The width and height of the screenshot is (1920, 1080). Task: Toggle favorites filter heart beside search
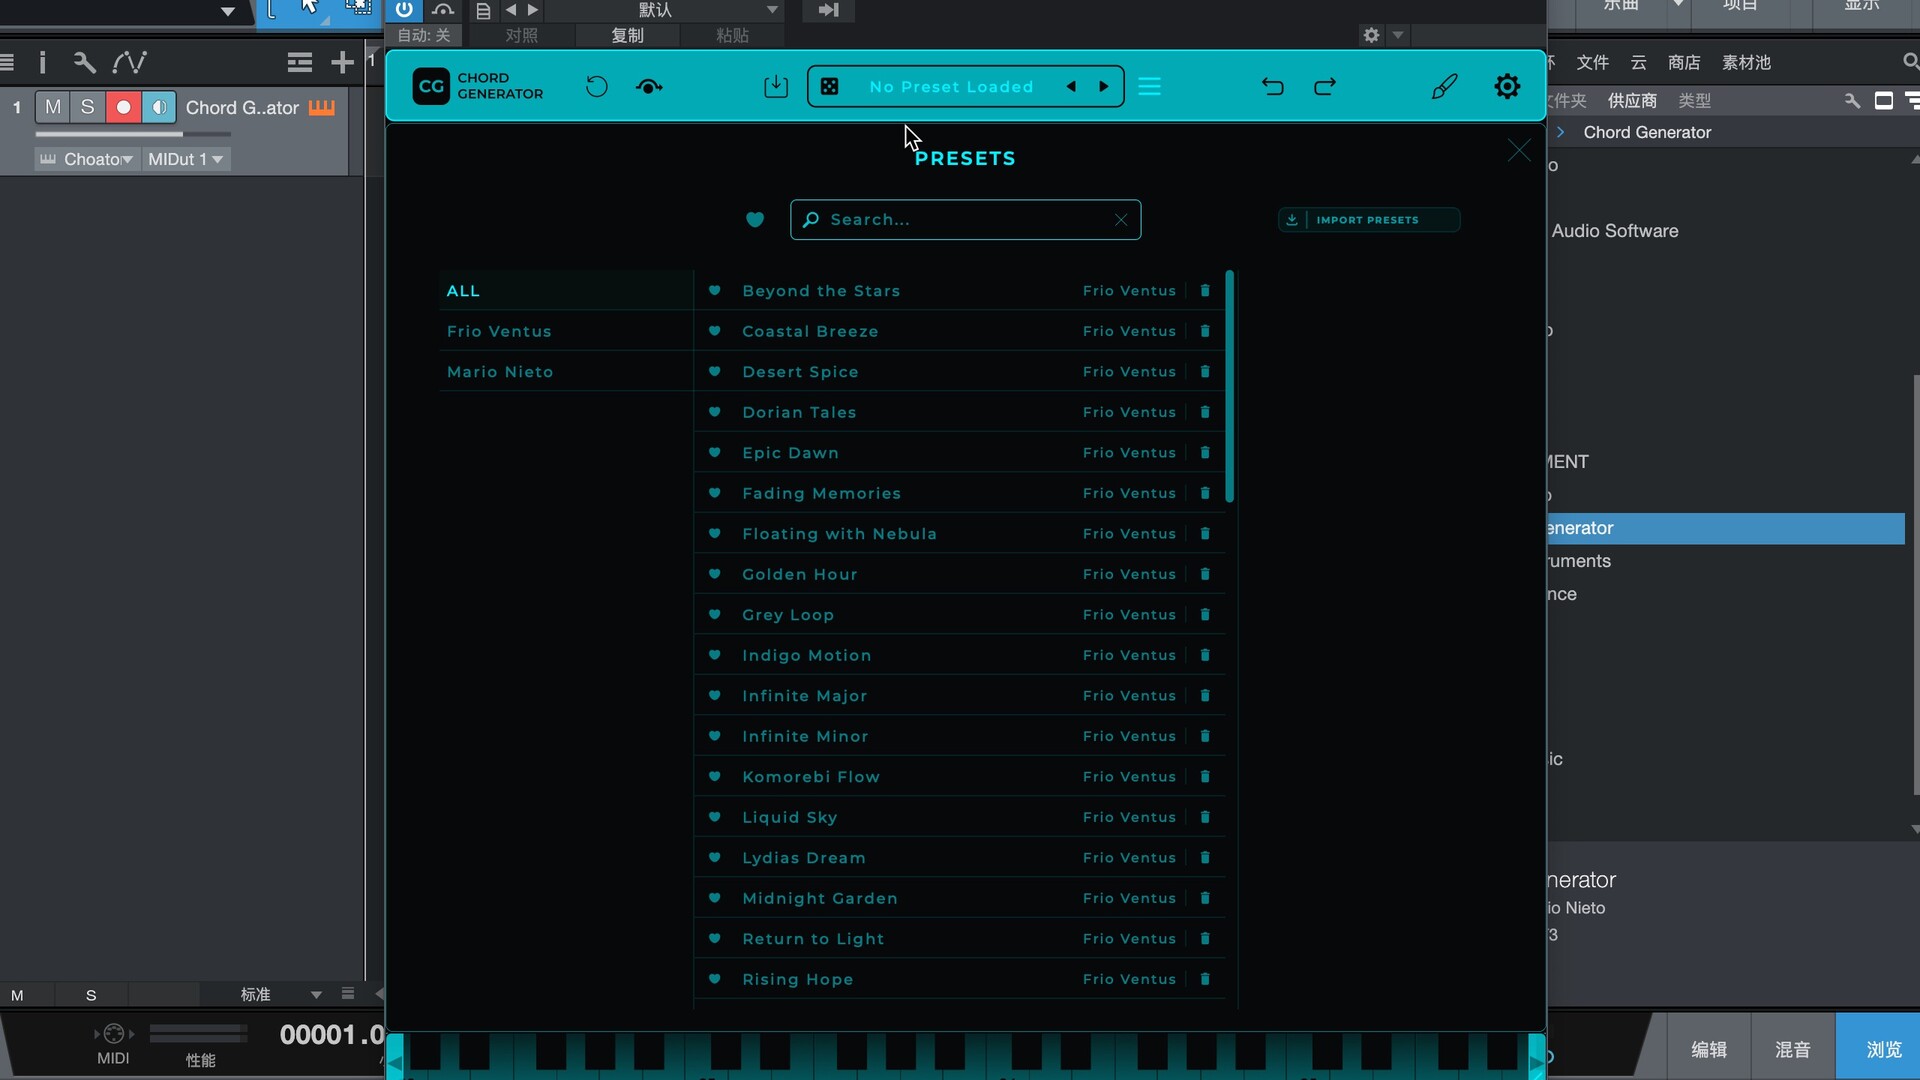tap(755, 220)
